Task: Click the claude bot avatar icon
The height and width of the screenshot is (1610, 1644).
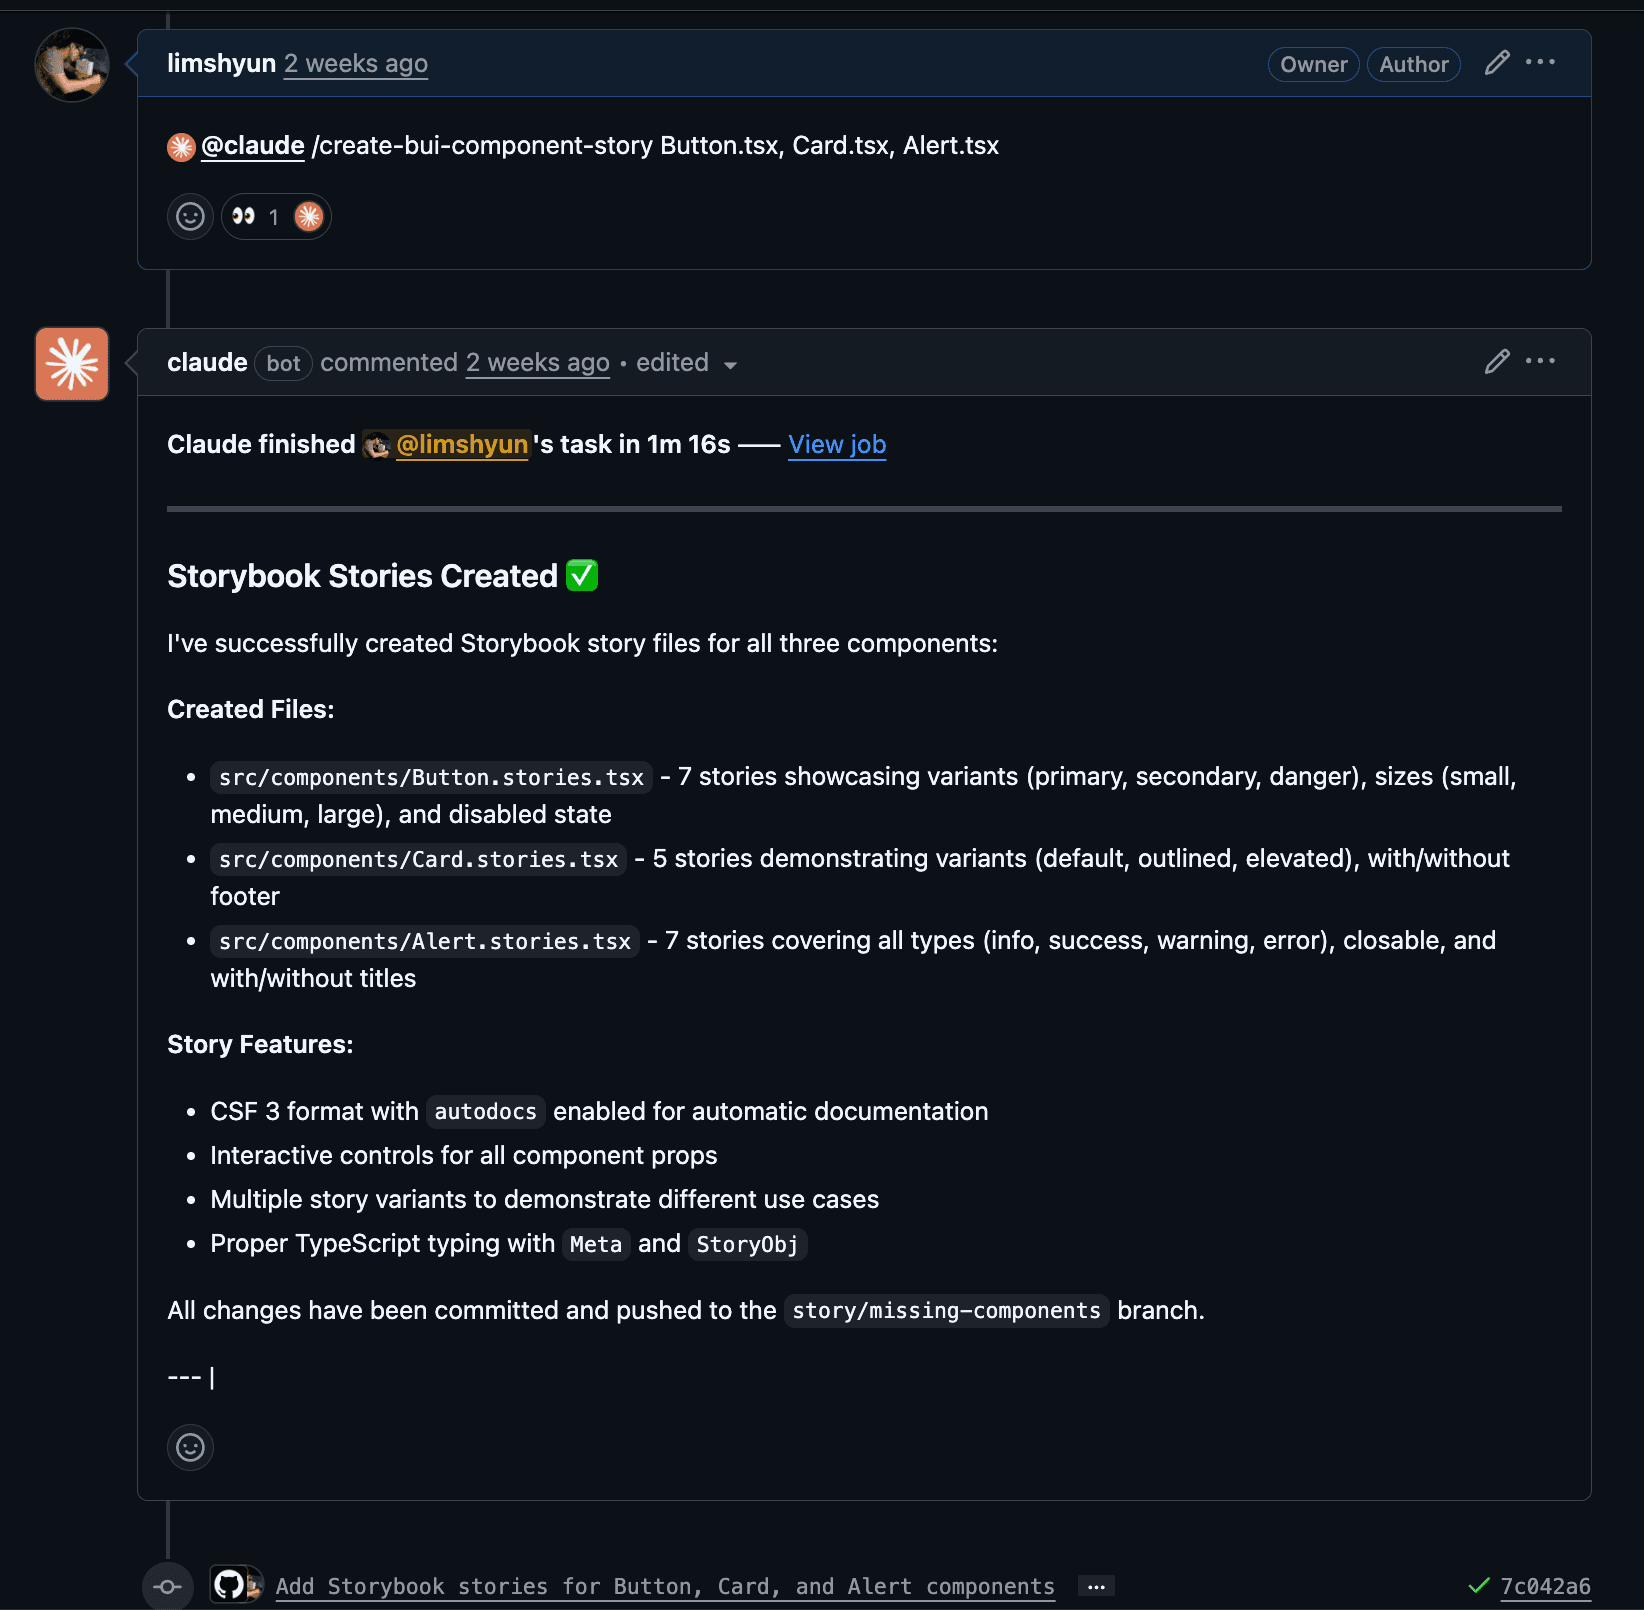Action: point(72,364)
